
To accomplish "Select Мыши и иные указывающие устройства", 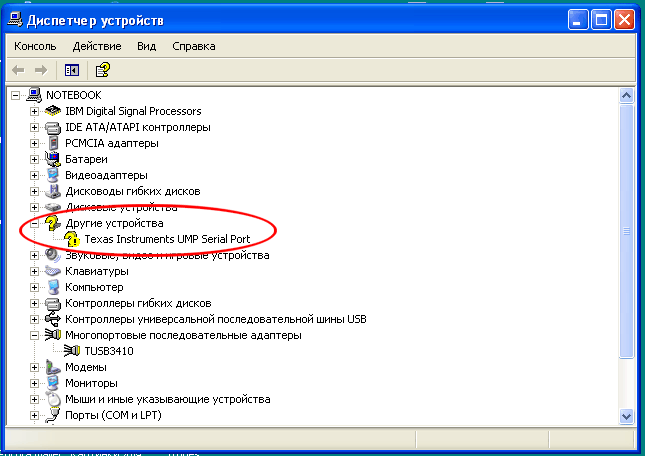I will tap(168, 399).
